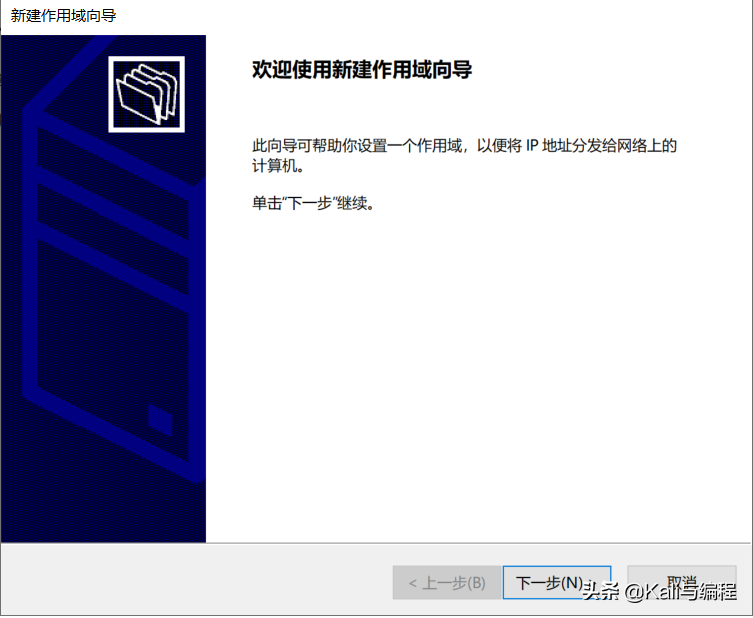This screenshot has width=753, height=618.
Task: Click the window title 新建作用域向导
Action: 63,16
